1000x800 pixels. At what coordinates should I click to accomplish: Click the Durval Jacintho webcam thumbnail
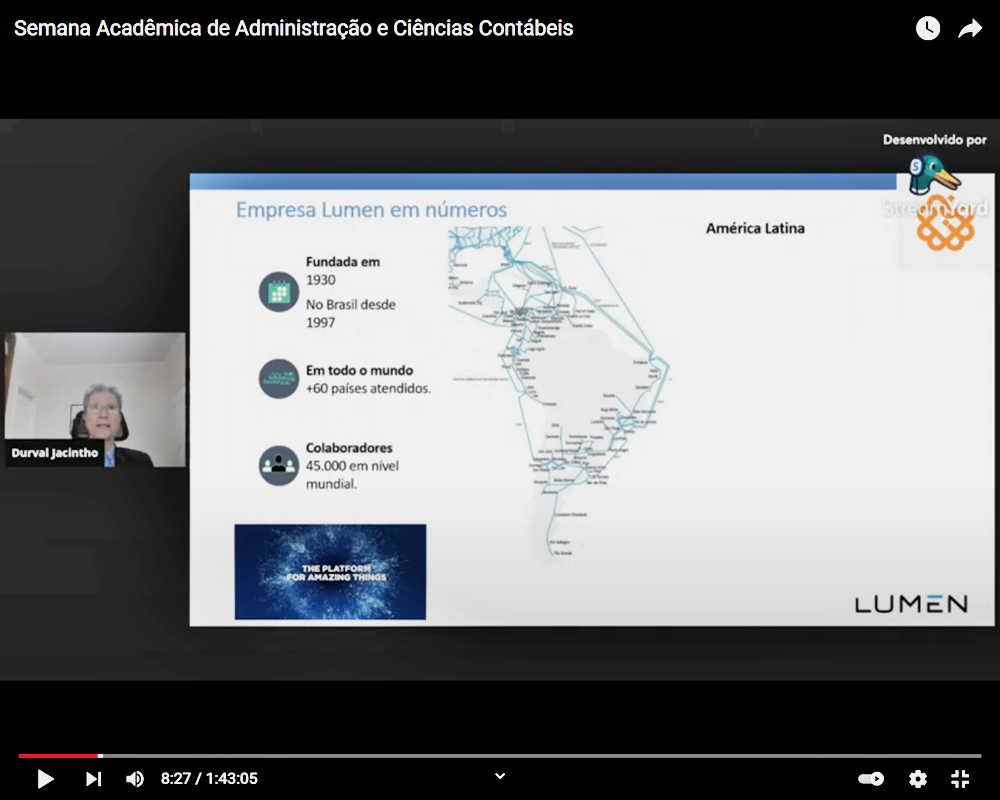[95, 399]
